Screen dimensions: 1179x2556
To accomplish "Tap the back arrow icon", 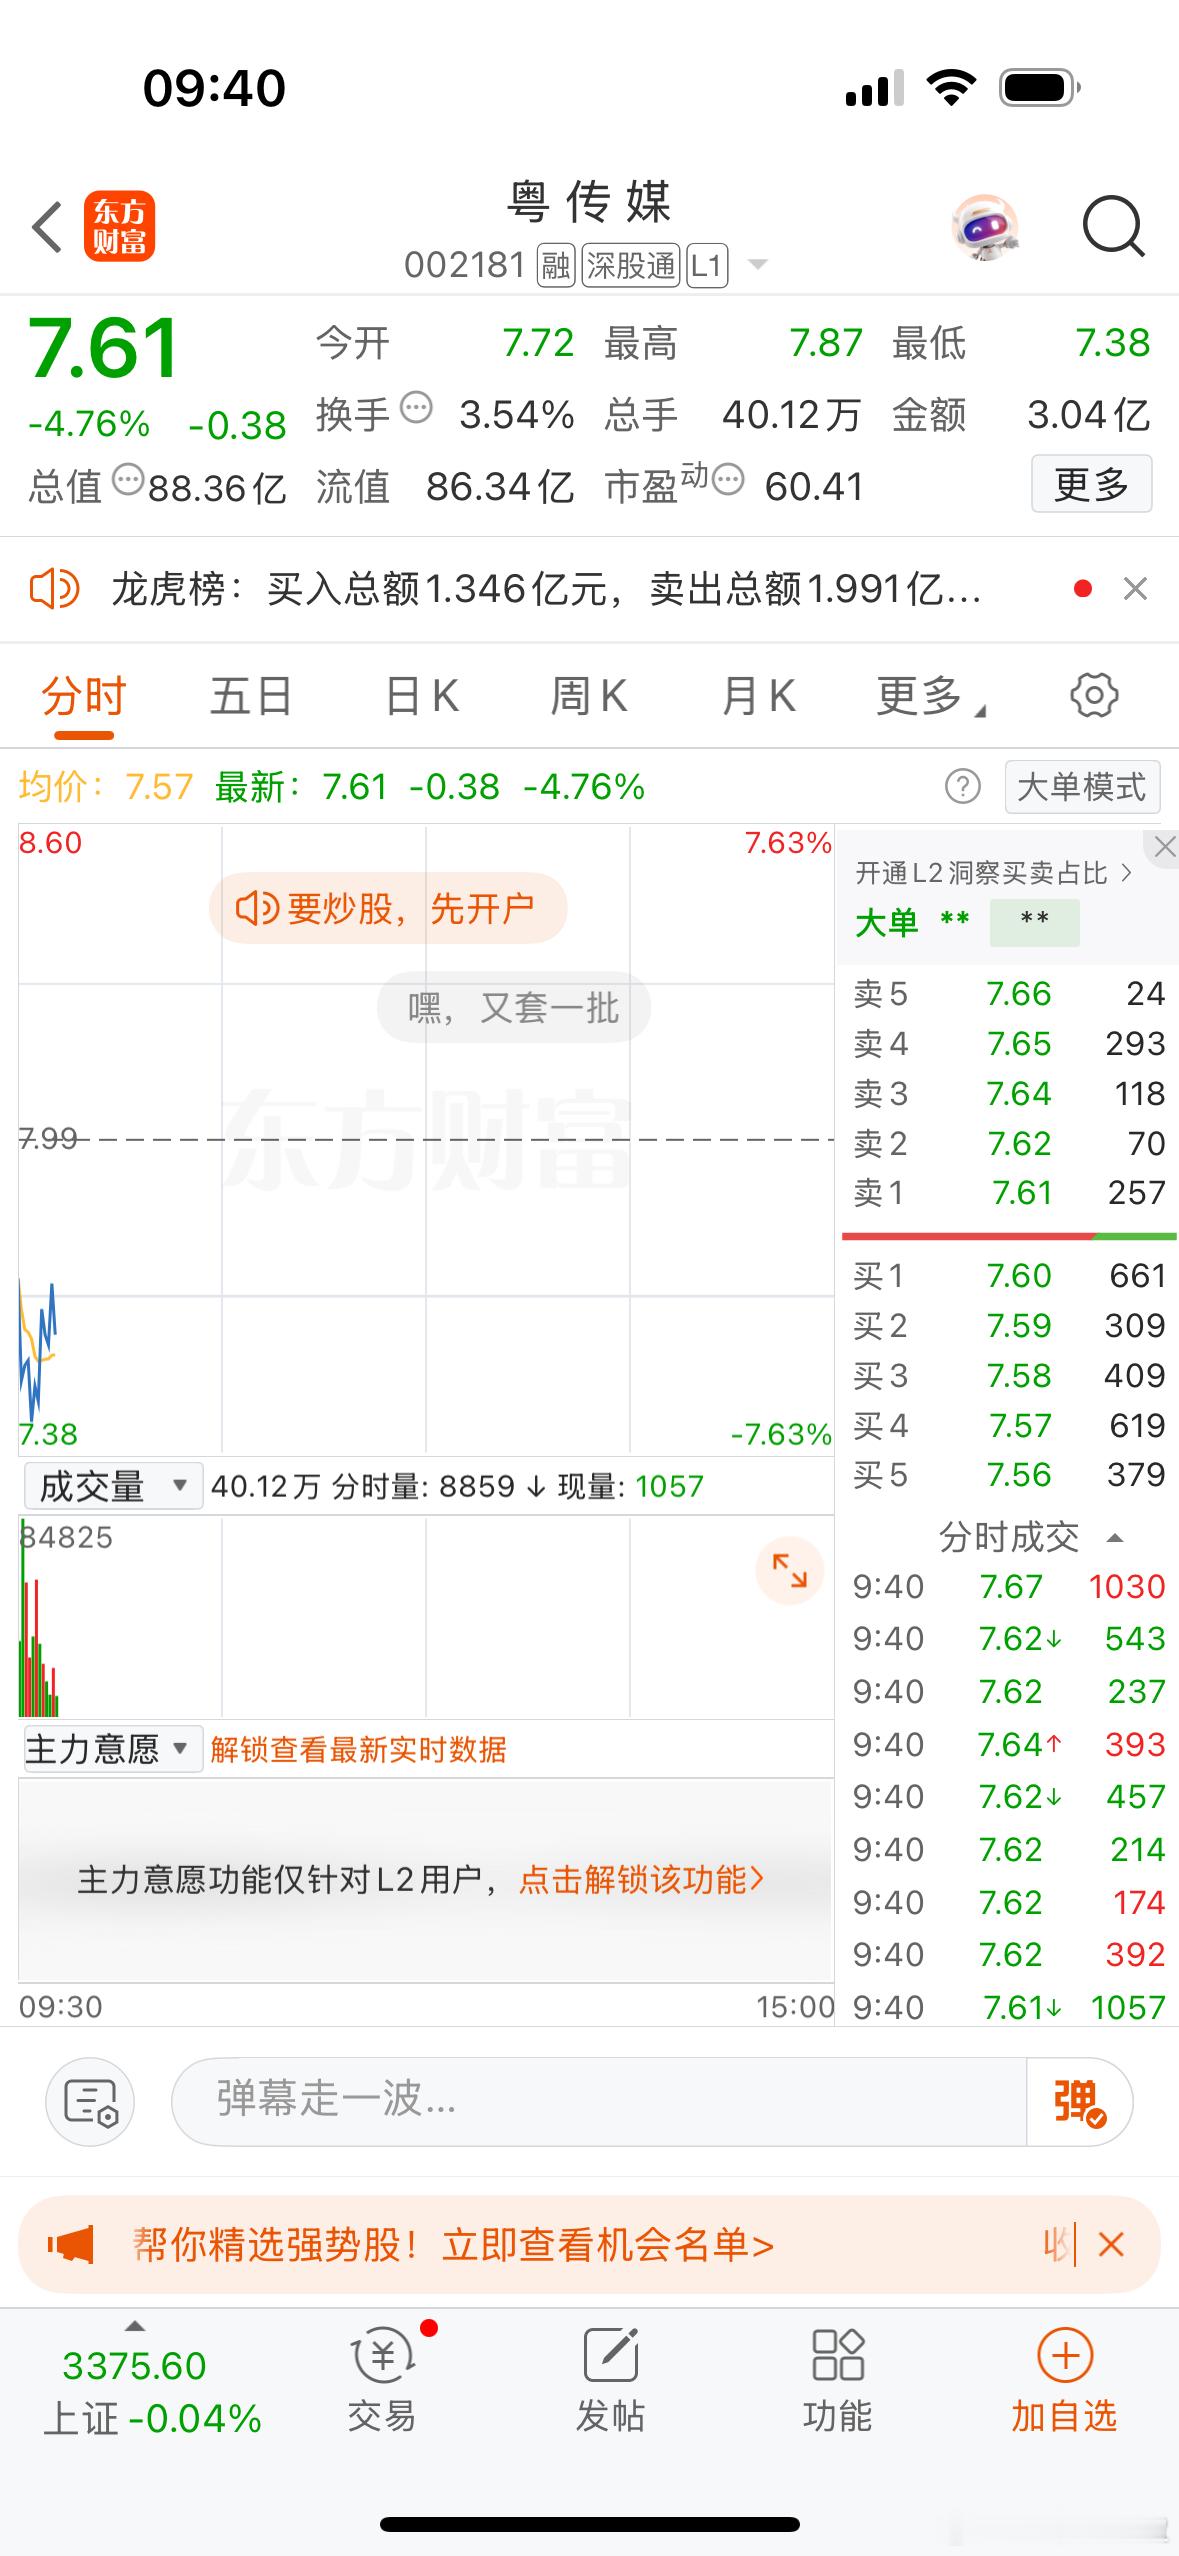I will point(47,227).
